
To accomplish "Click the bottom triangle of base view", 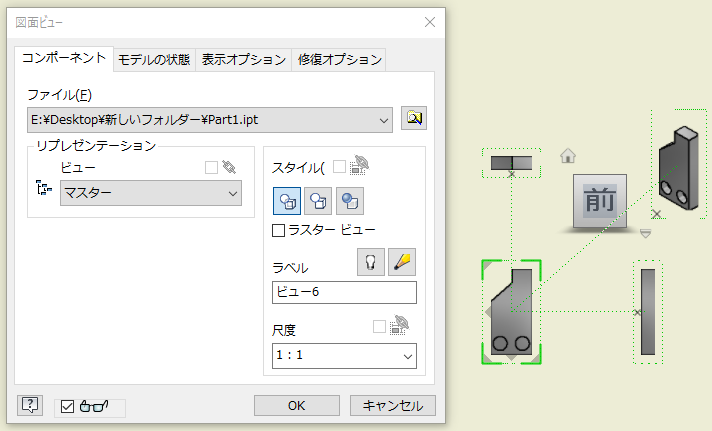I will tap(511, 358).
